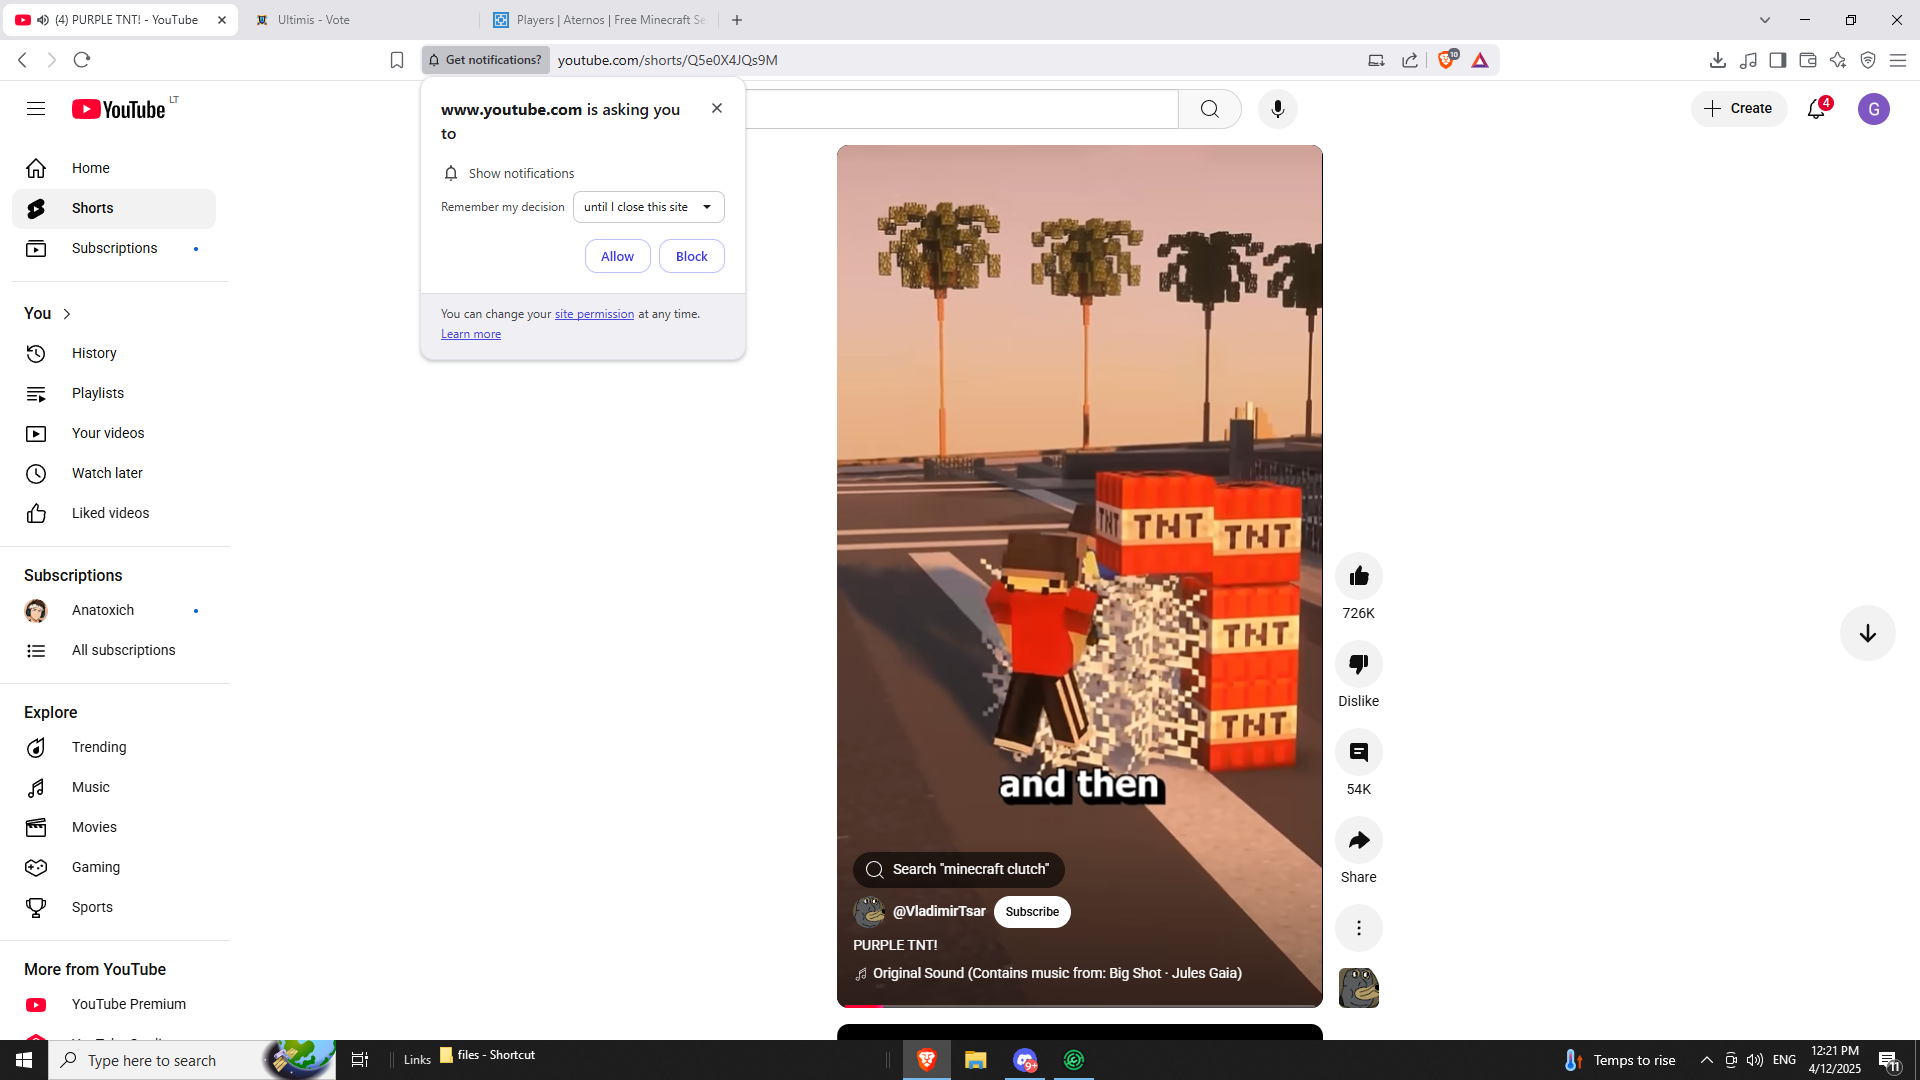The width and height of the screenshot is (1920, 1080).
Task: Click the Share arrow icon
Action: (1358, 840)
